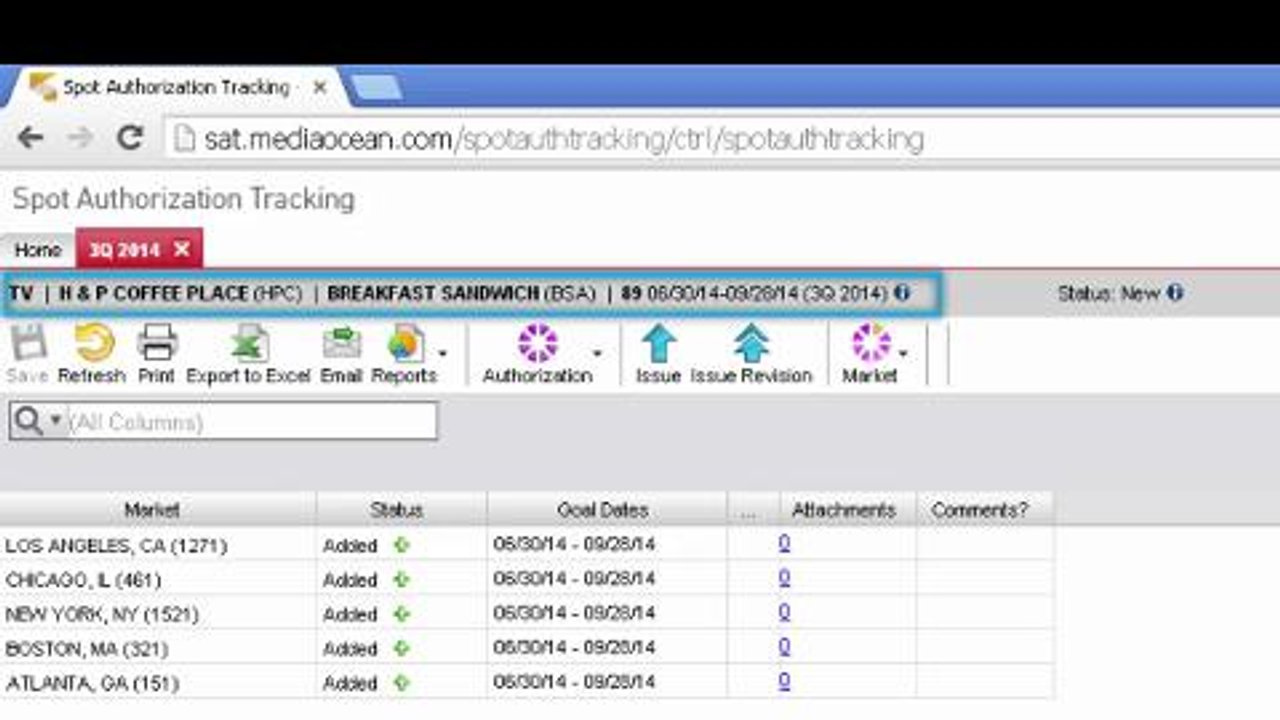Click the browser Forward arrow
1280x720 pixels.
click(80, 138)
